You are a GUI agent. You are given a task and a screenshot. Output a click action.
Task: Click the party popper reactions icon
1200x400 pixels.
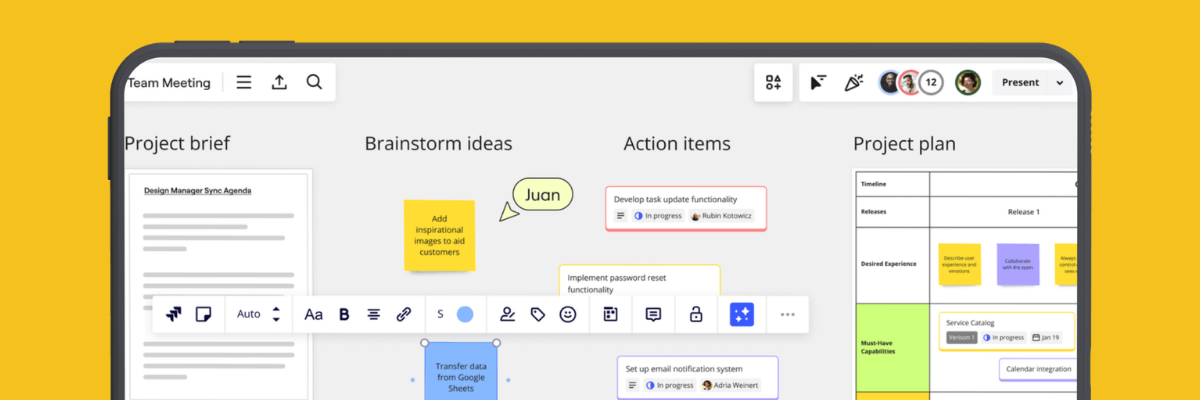(x=853, y=83)
